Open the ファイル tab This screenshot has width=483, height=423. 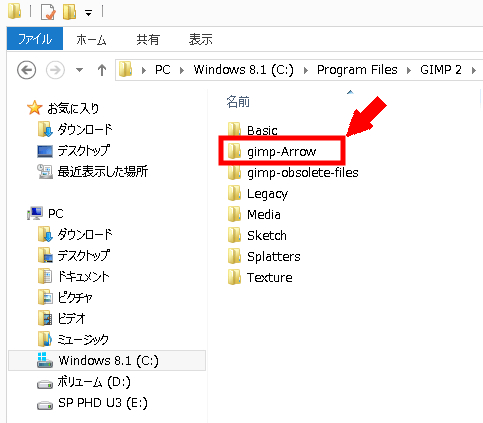pyautogui.click(x=35, y=39)
